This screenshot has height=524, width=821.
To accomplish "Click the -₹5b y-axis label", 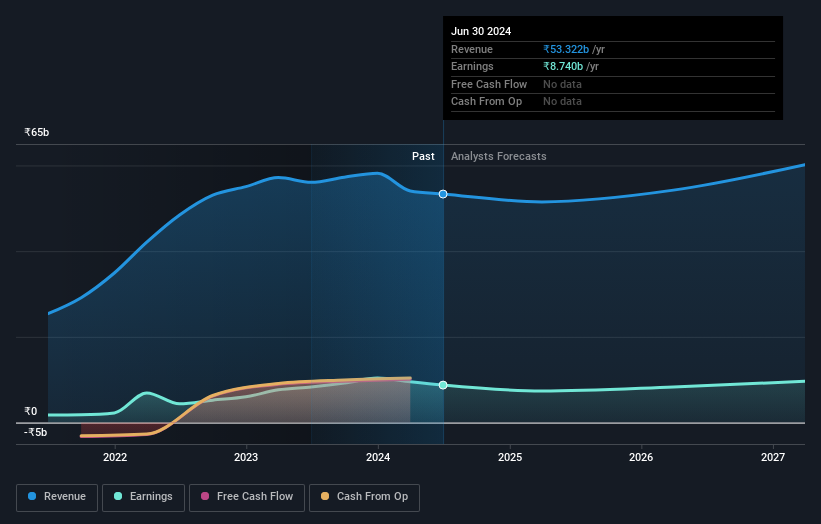I will (x=36, y=432).
